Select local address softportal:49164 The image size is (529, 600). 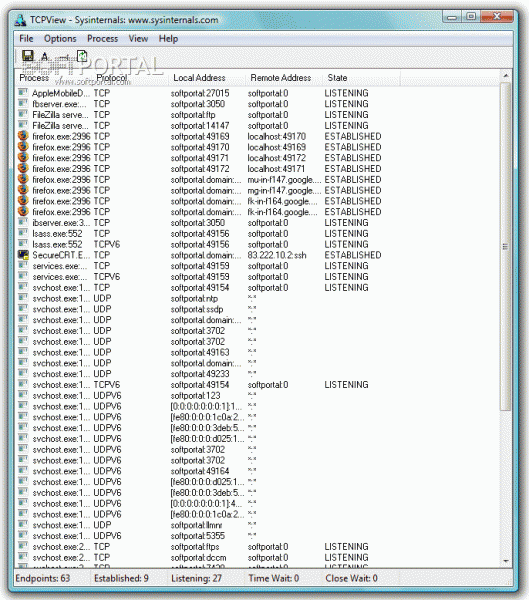coord(200,471)
